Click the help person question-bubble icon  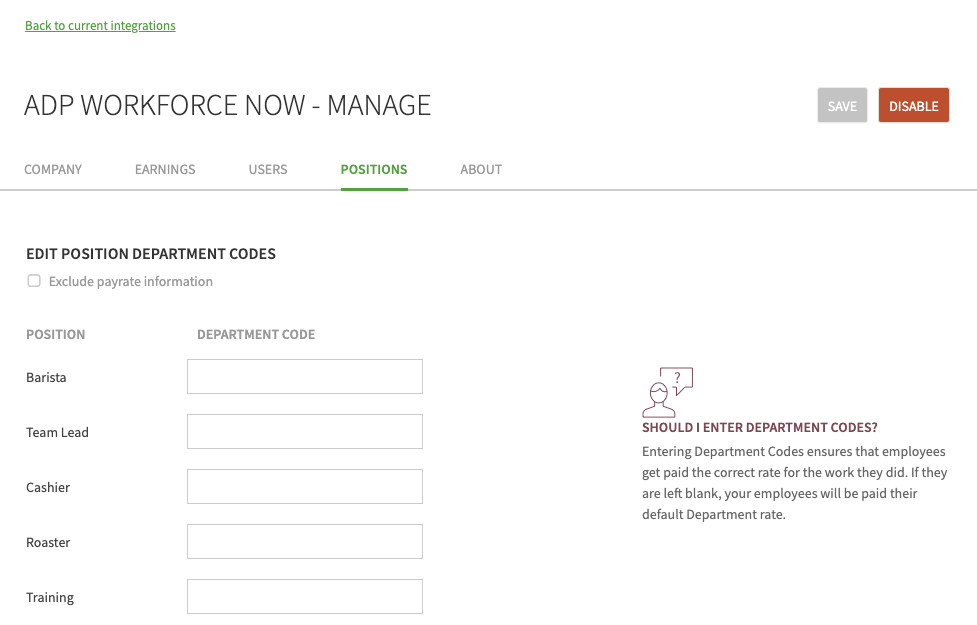pos(667,392)
